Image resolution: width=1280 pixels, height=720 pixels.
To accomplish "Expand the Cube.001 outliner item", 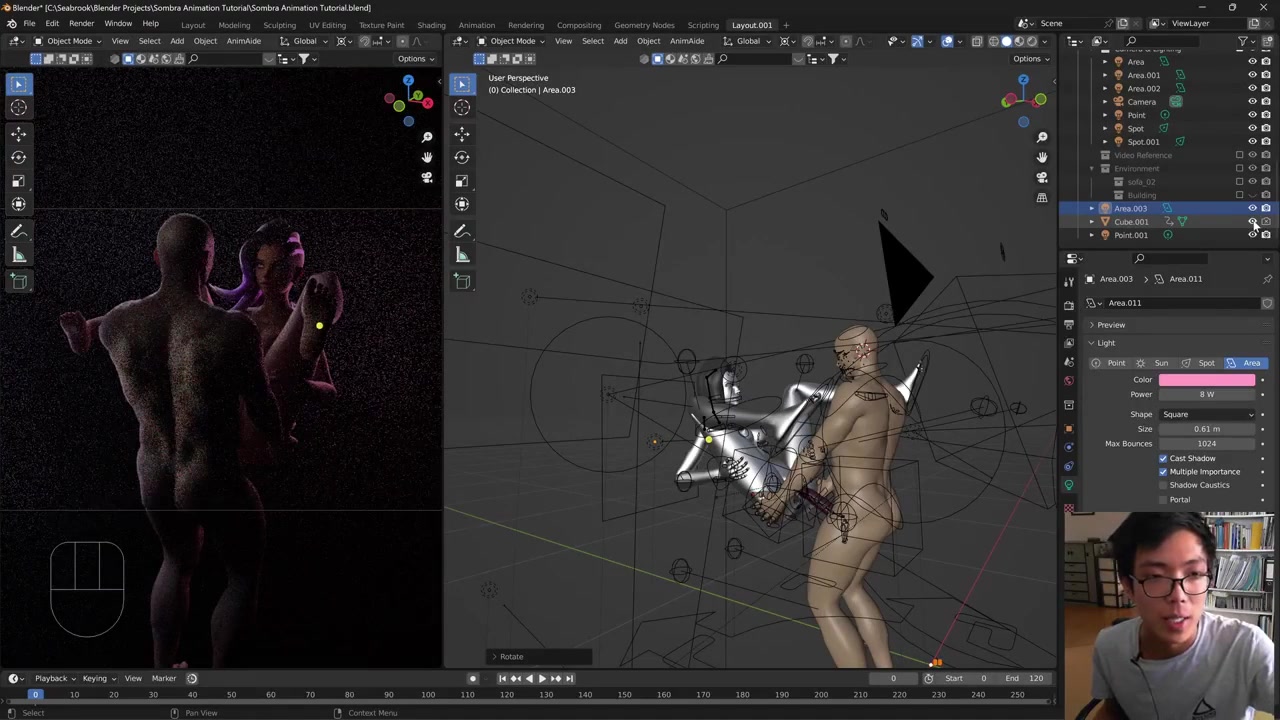I will (1092, 222).
